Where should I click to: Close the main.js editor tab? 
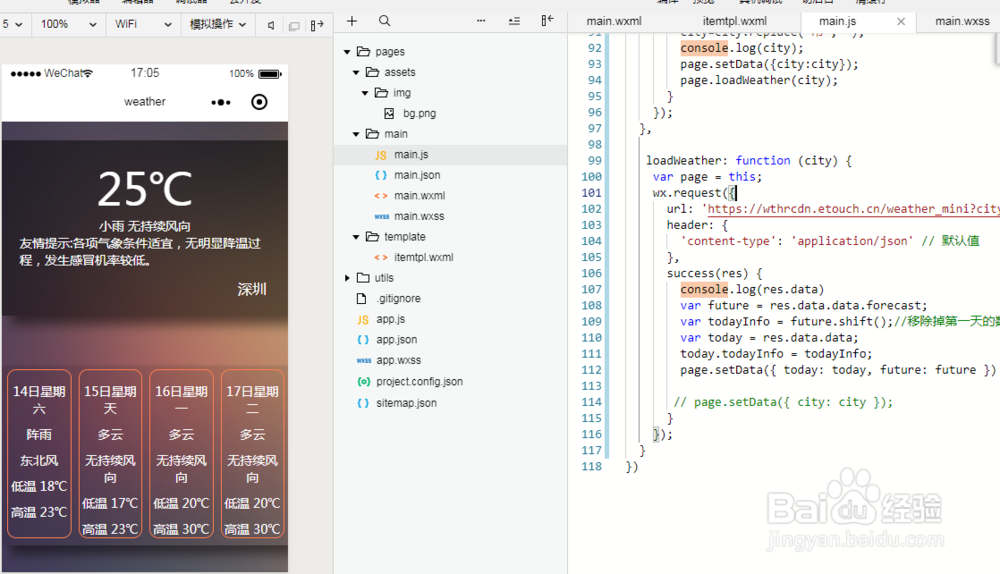pyautogui.click(x=901, y=21)
